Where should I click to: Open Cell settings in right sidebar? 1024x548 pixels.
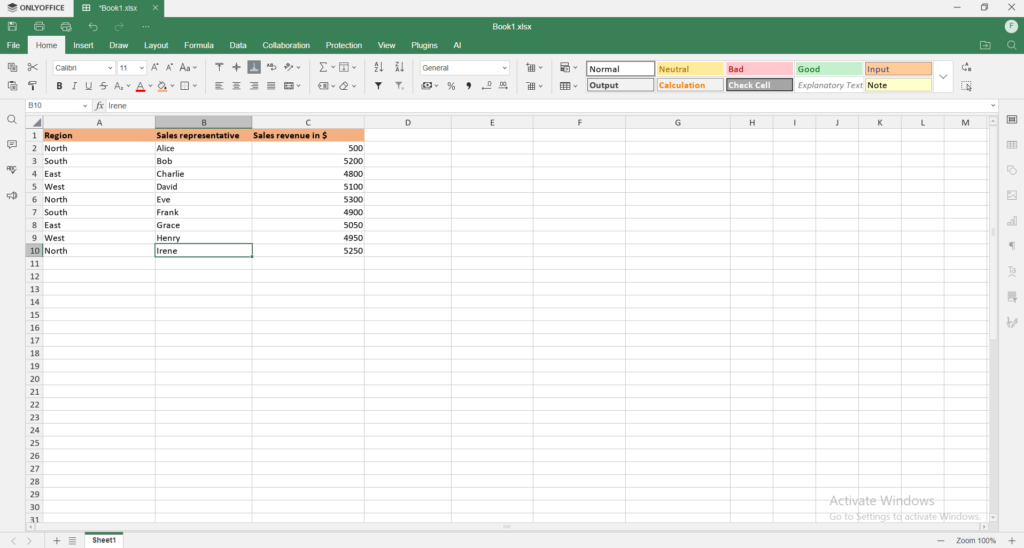[1012, 120]
